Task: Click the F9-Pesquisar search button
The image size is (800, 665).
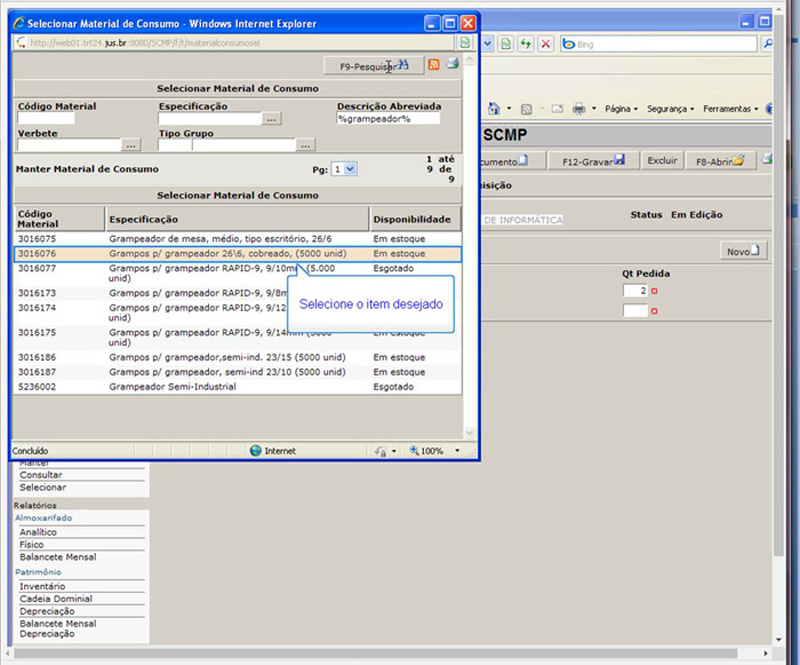Action: point(374,66)
